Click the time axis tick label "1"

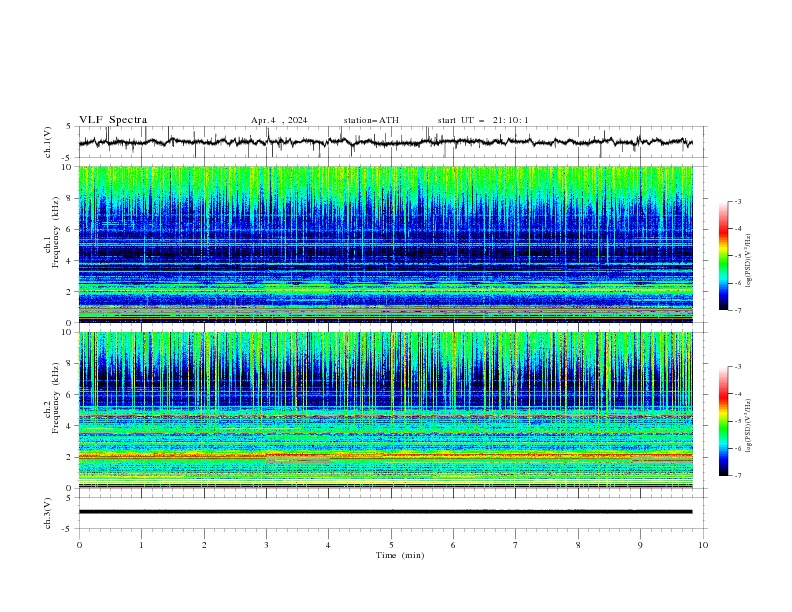tap(141, 545)
